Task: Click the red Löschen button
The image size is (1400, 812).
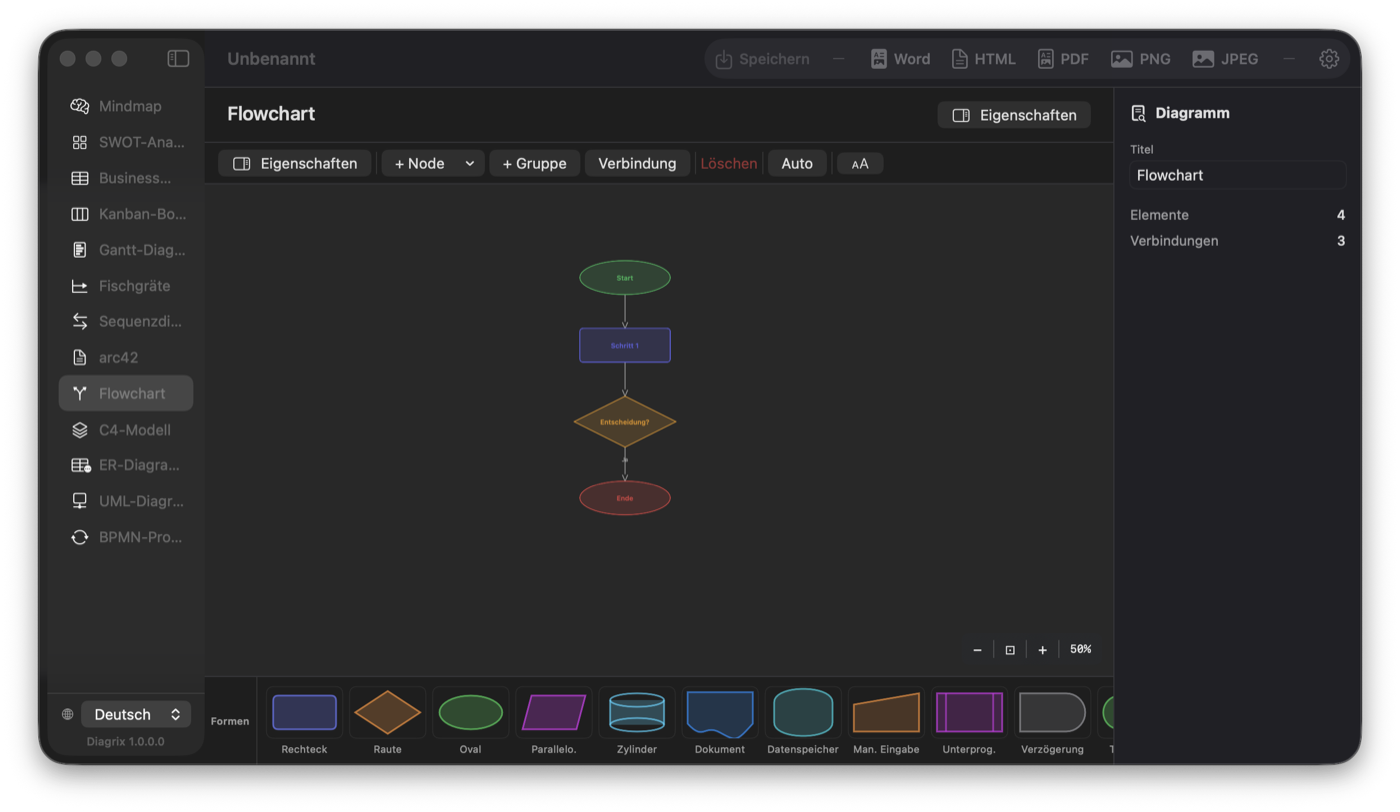Action: [x=729, y=163]
